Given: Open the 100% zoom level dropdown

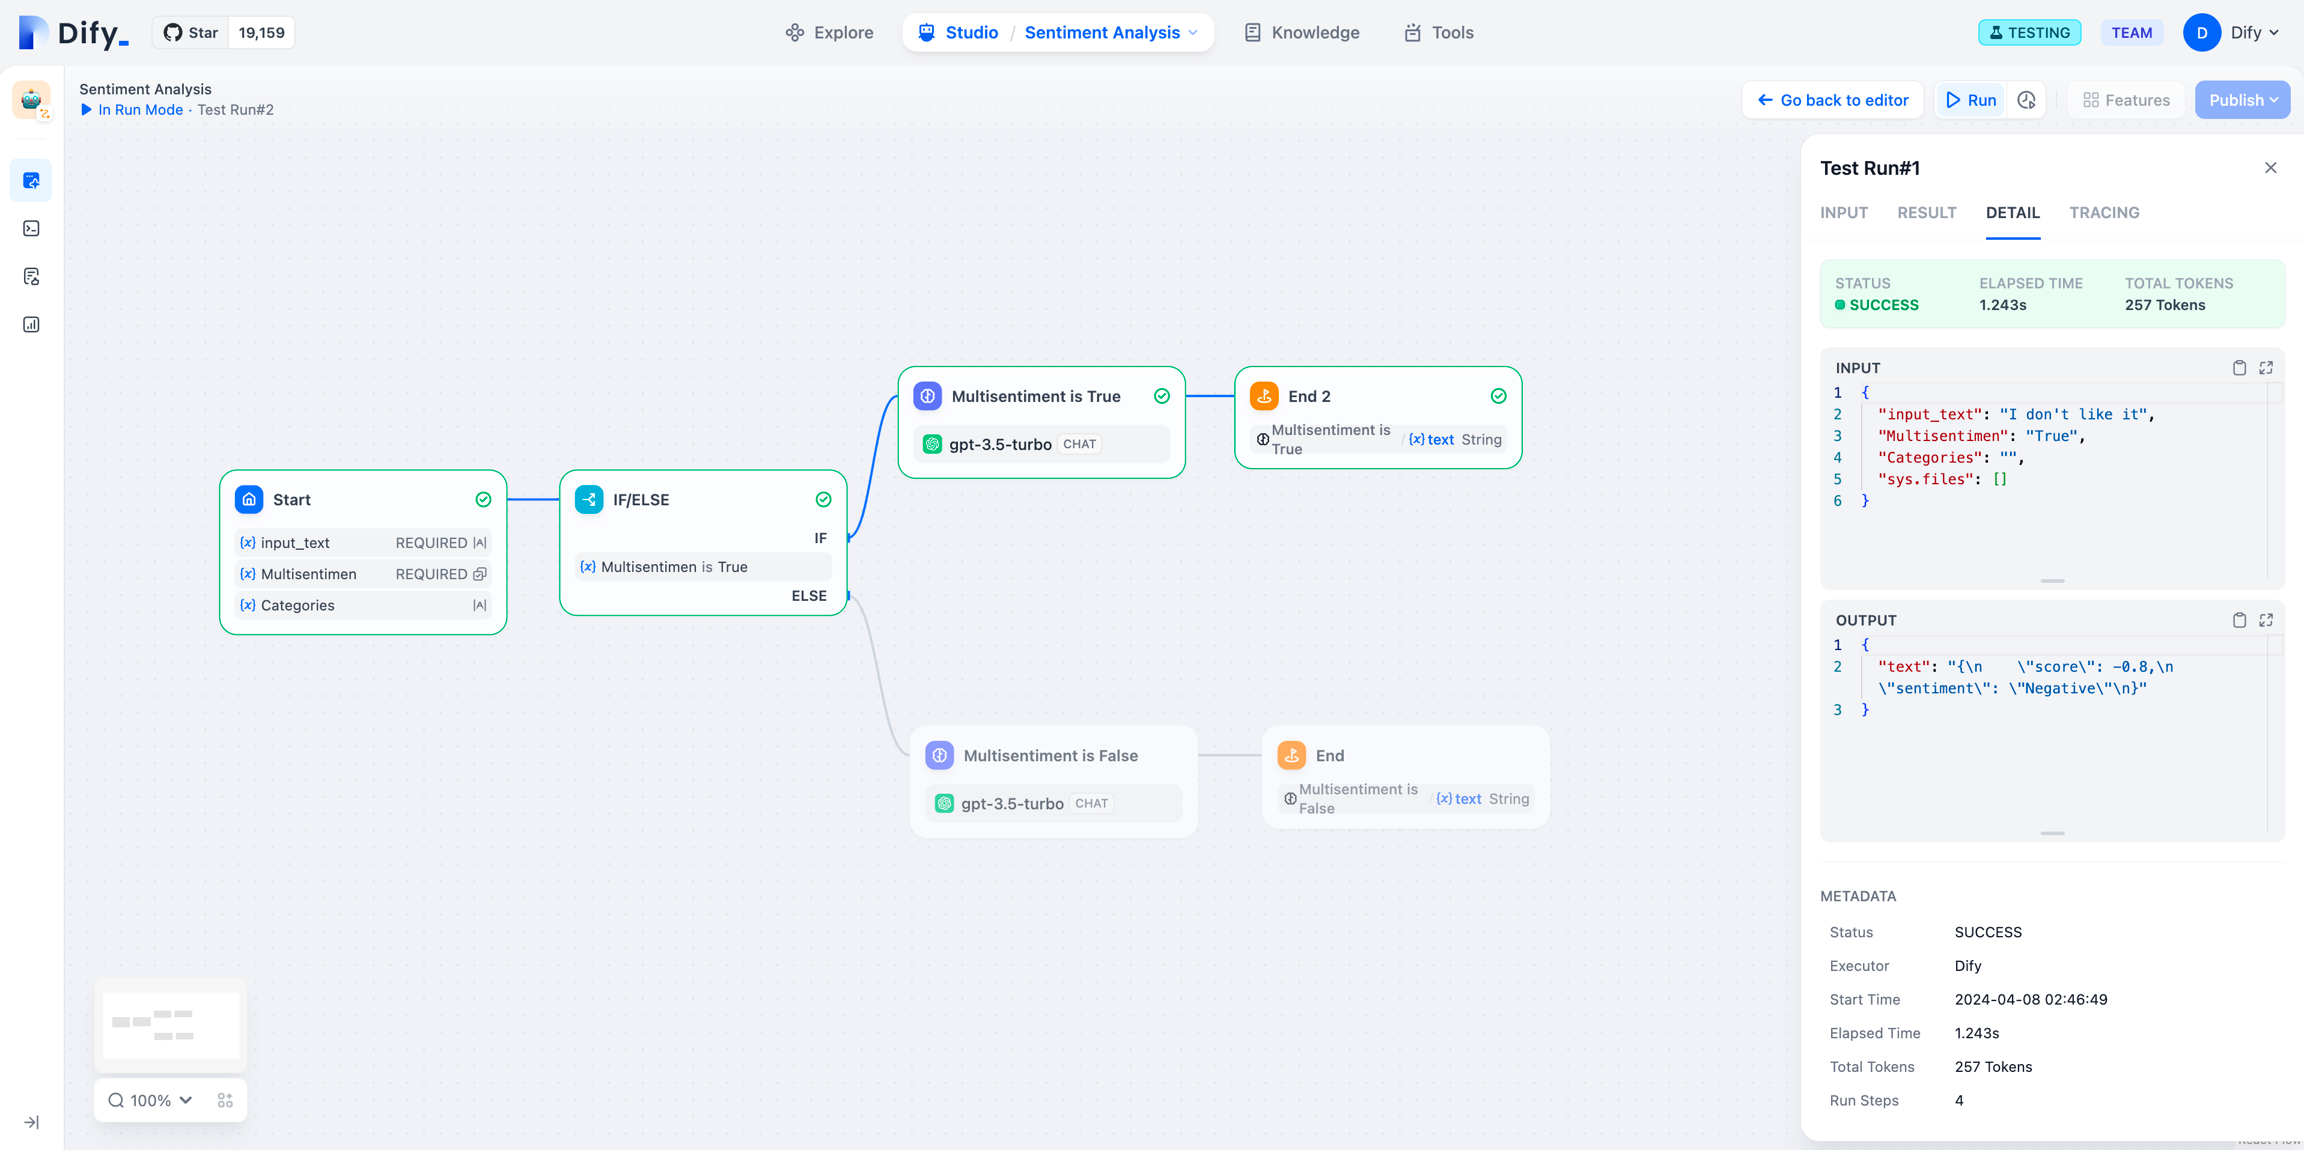Looking at the screenshot, I should pyautogui.click(x=151, y=1100).
